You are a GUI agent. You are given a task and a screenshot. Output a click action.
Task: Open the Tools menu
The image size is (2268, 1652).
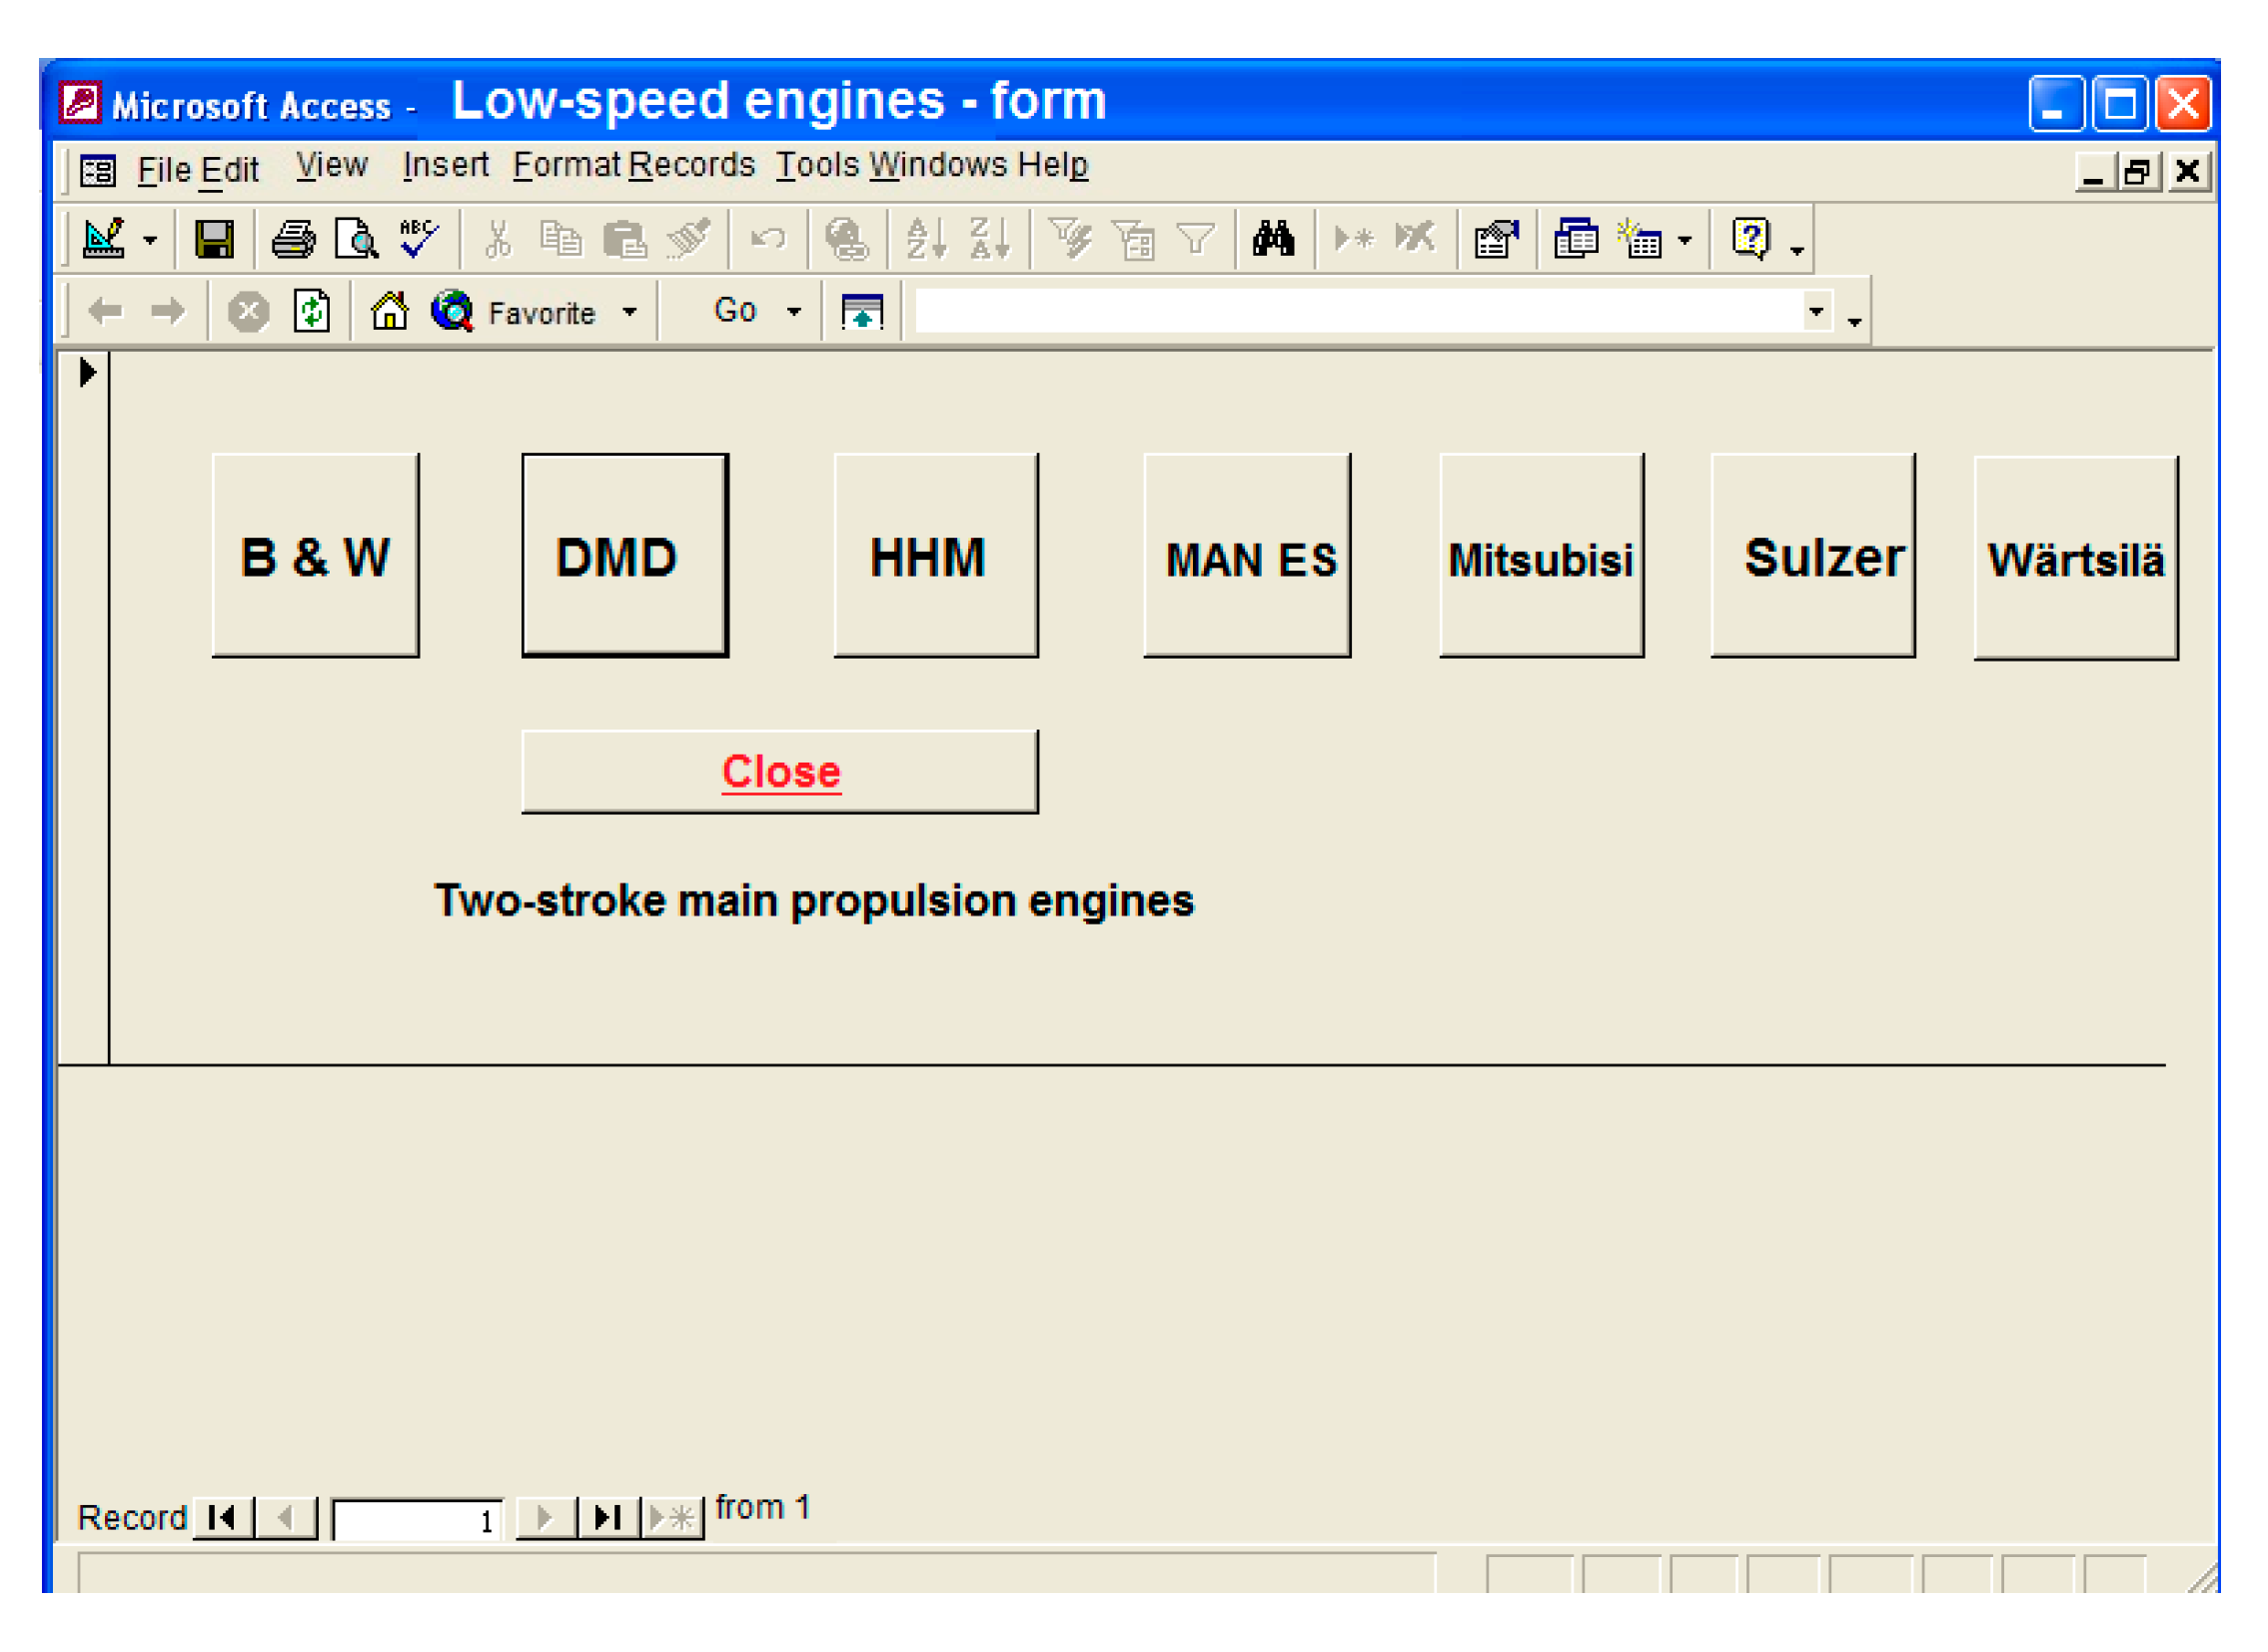click(x=817, y=165)
